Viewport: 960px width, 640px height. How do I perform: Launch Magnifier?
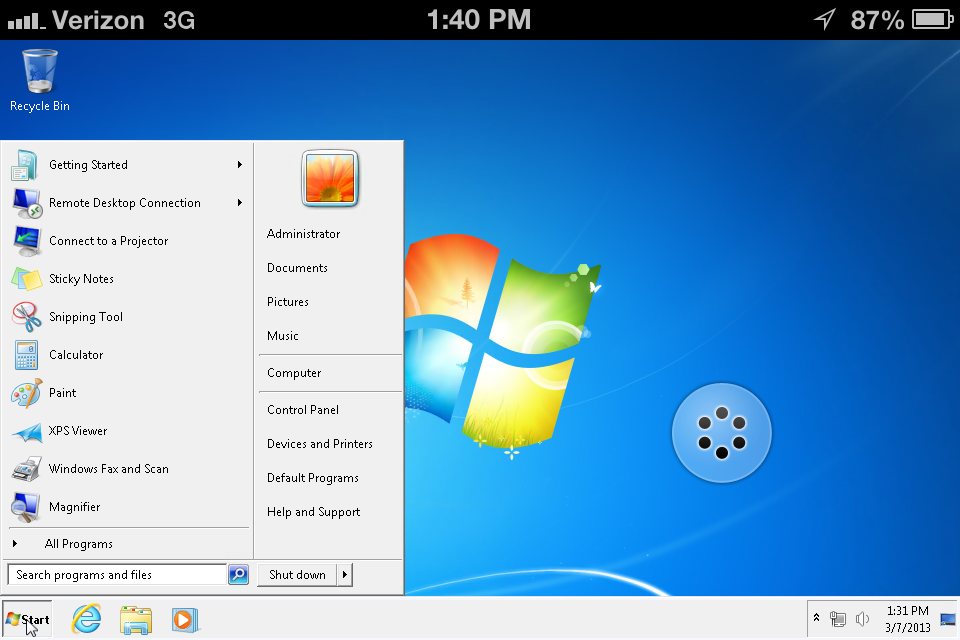(x=74, y=506)
